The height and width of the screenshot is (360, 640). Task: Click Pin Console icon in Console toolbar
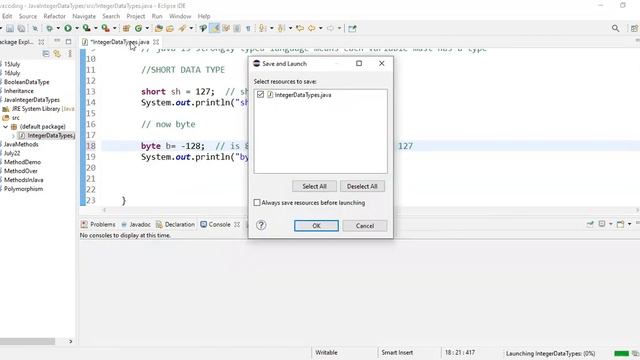click(590, 224)
